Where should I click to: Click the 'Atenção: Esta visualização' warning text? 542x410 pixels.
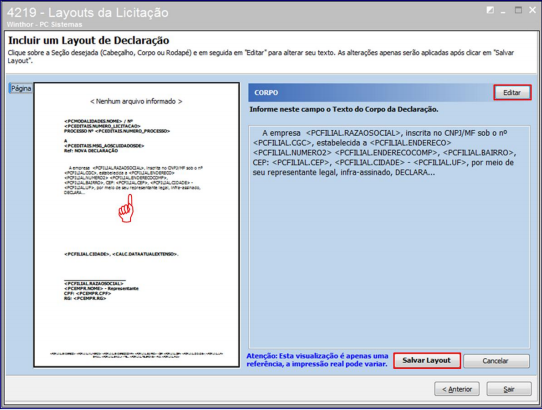click(x=317, y=360)
